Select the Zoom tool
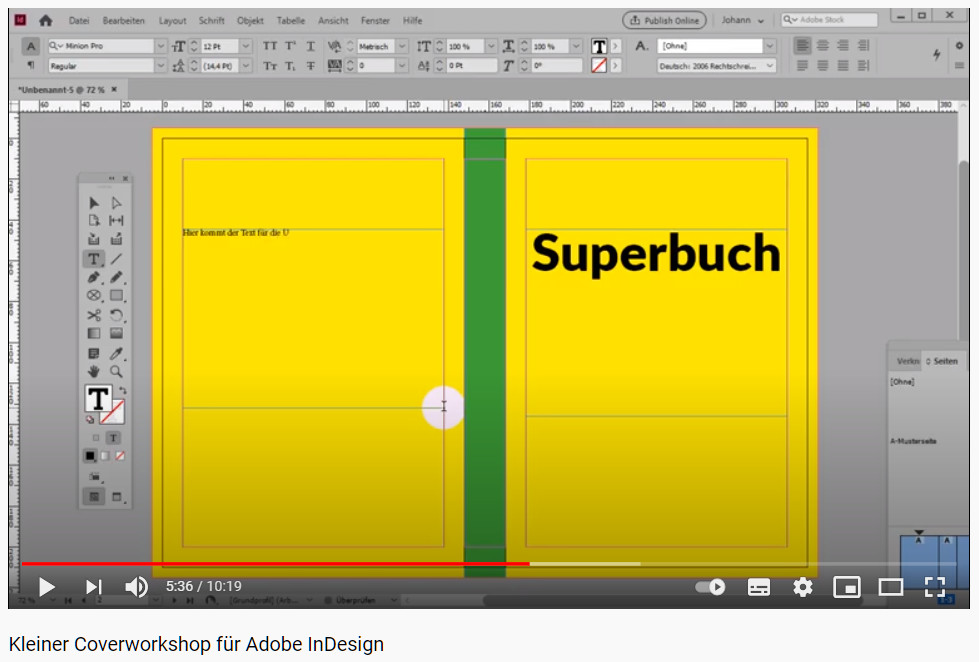Image resolution: width=979 pixels, height=662 pixels. [115, 371]
